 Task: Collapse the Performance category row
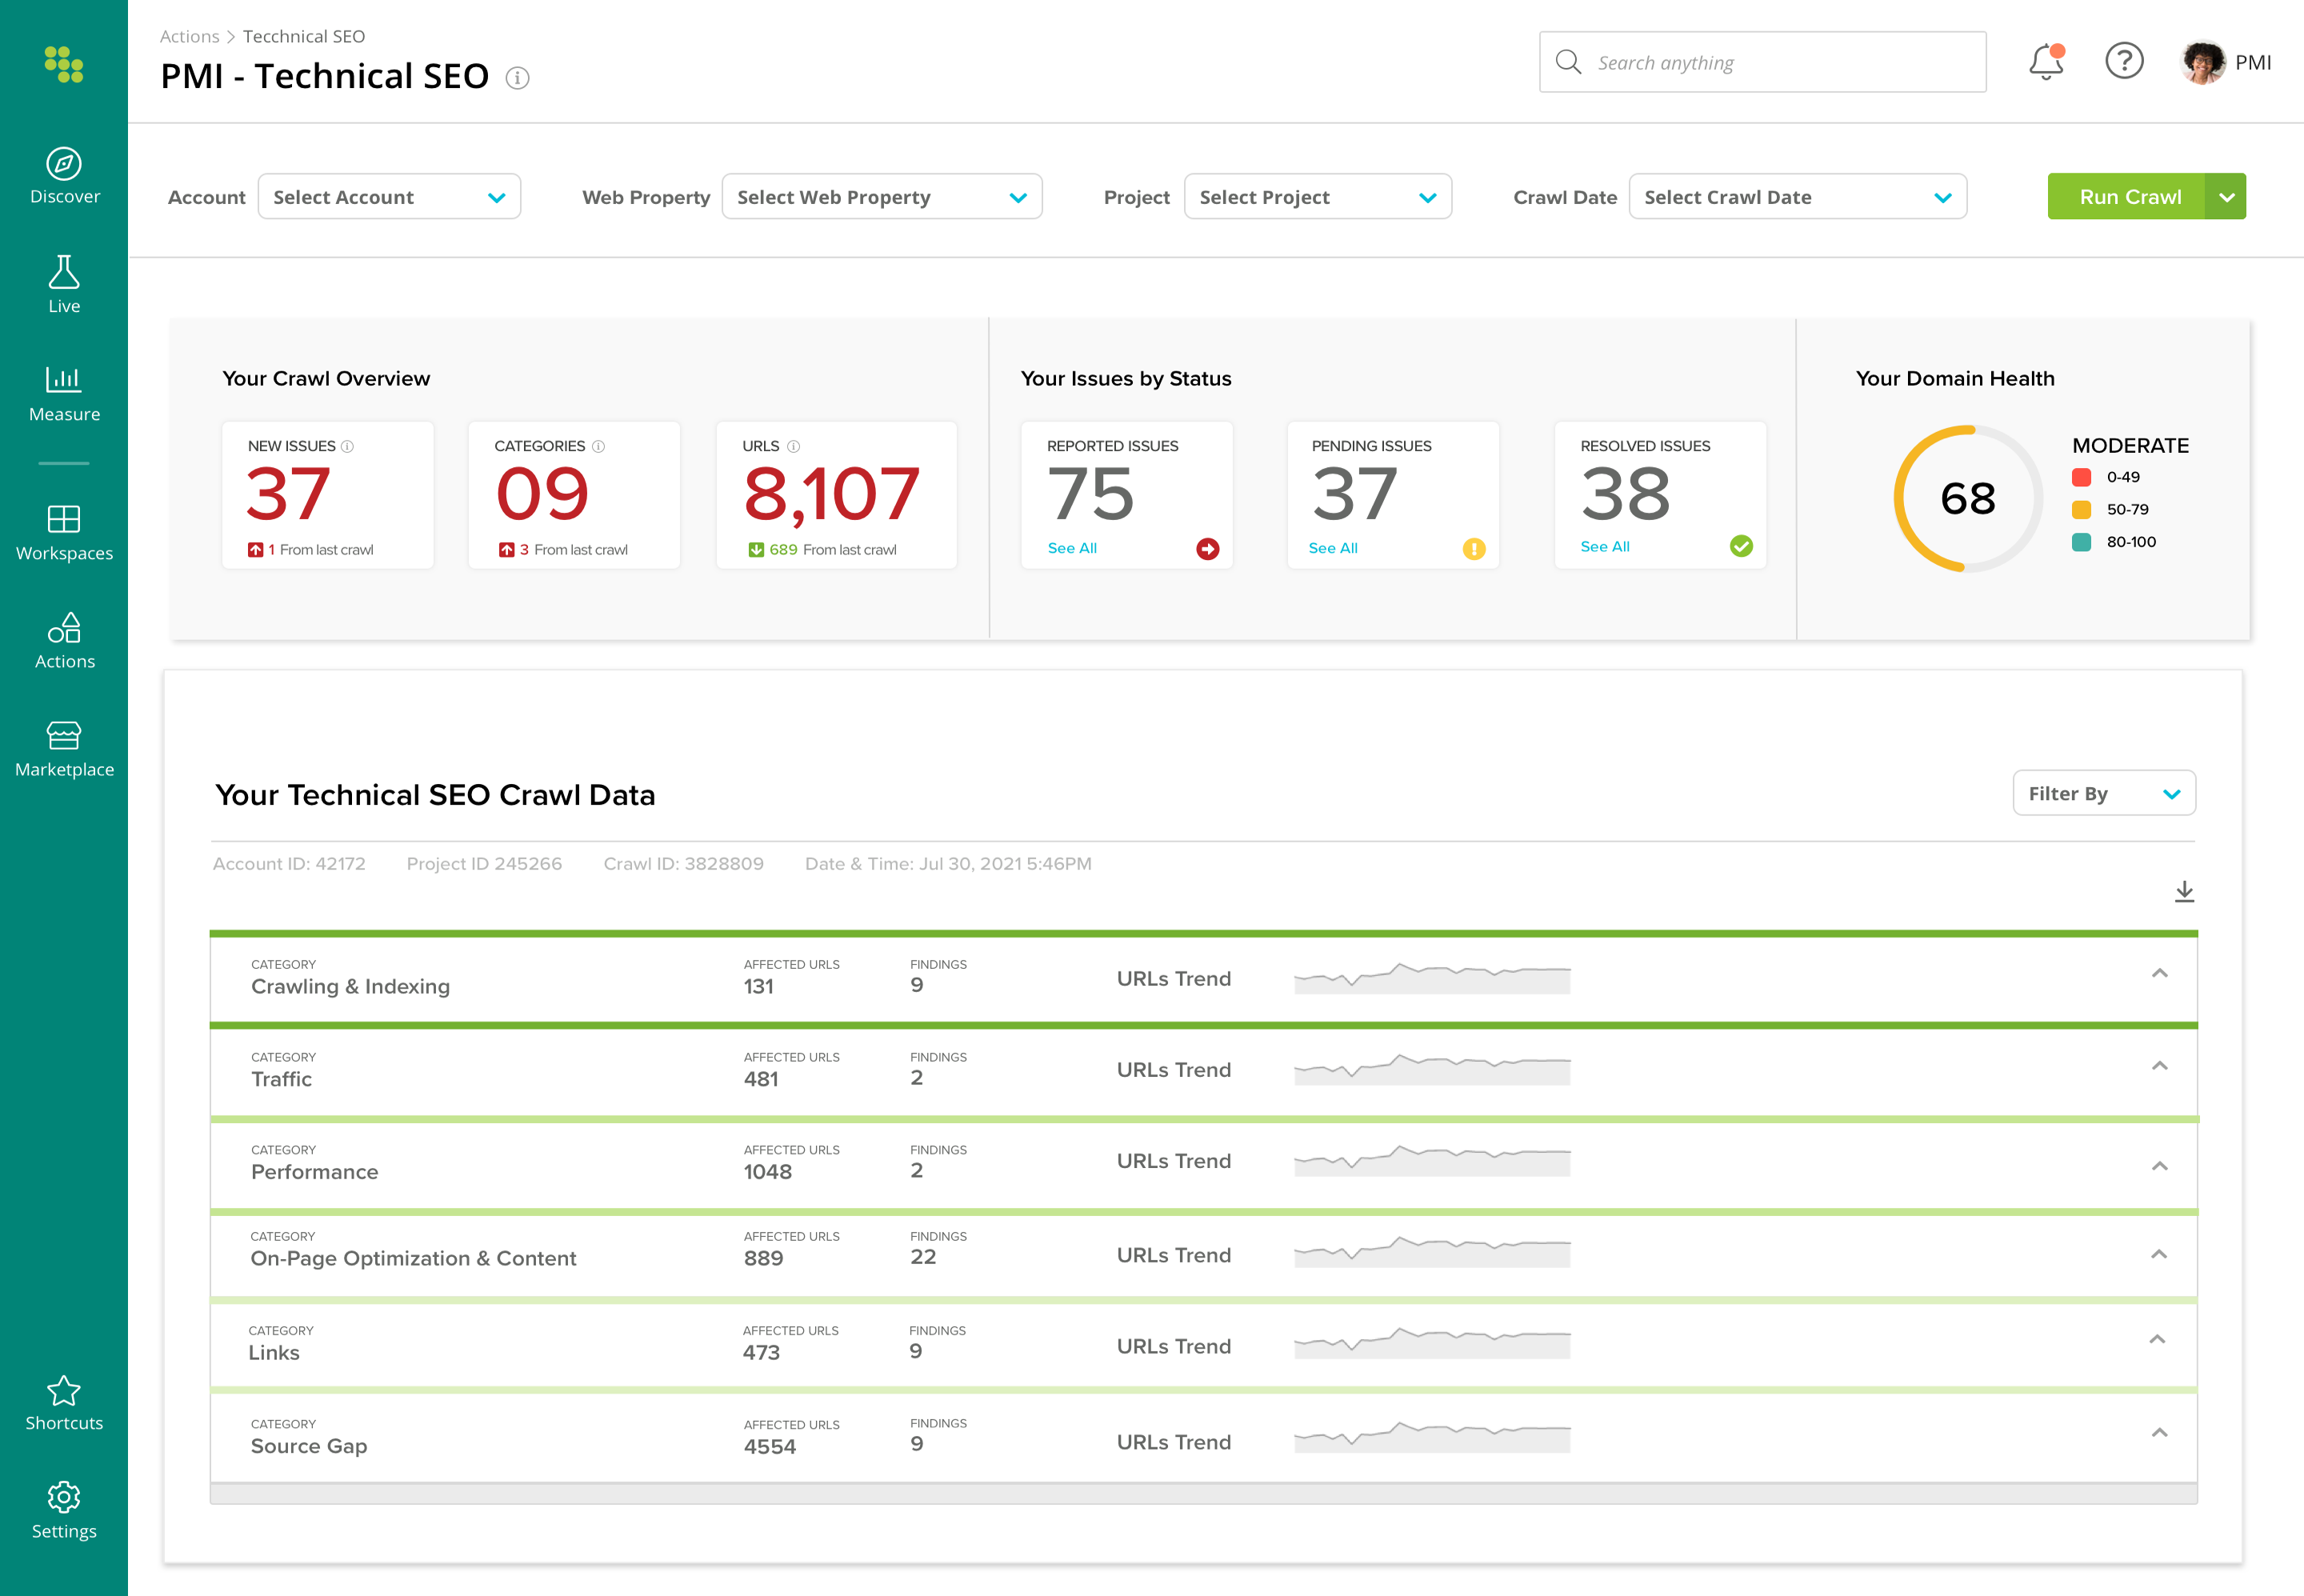[2159, 1166]
